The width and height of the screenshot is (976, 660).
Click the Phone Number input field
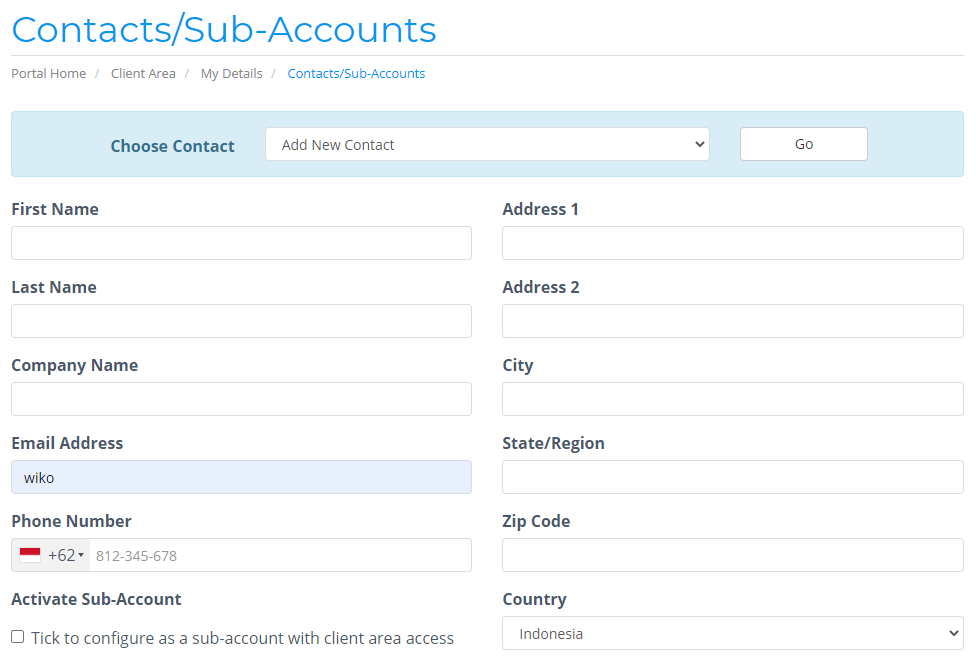click(280, 555)
